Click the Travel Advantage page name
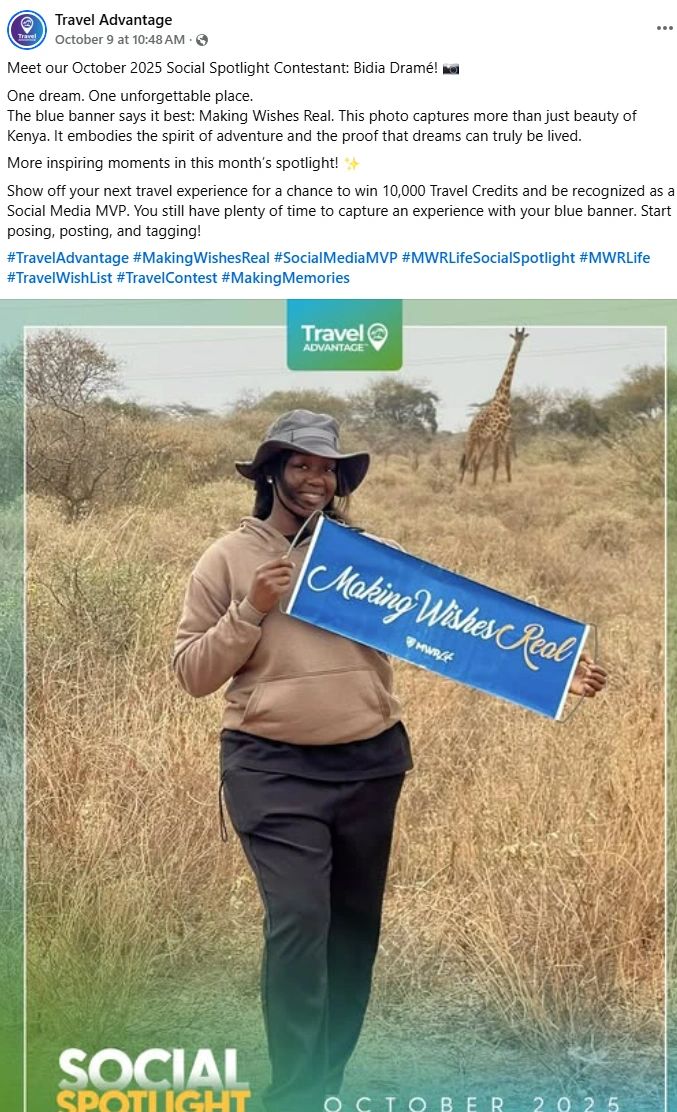677x1112 pixels. [113, 20]
